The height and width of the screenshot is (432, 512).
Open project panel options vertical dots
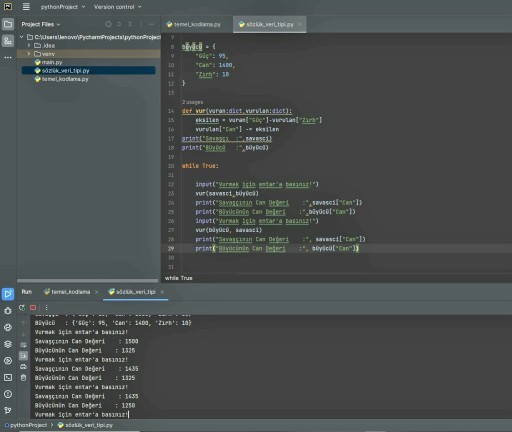pos(141,24)
